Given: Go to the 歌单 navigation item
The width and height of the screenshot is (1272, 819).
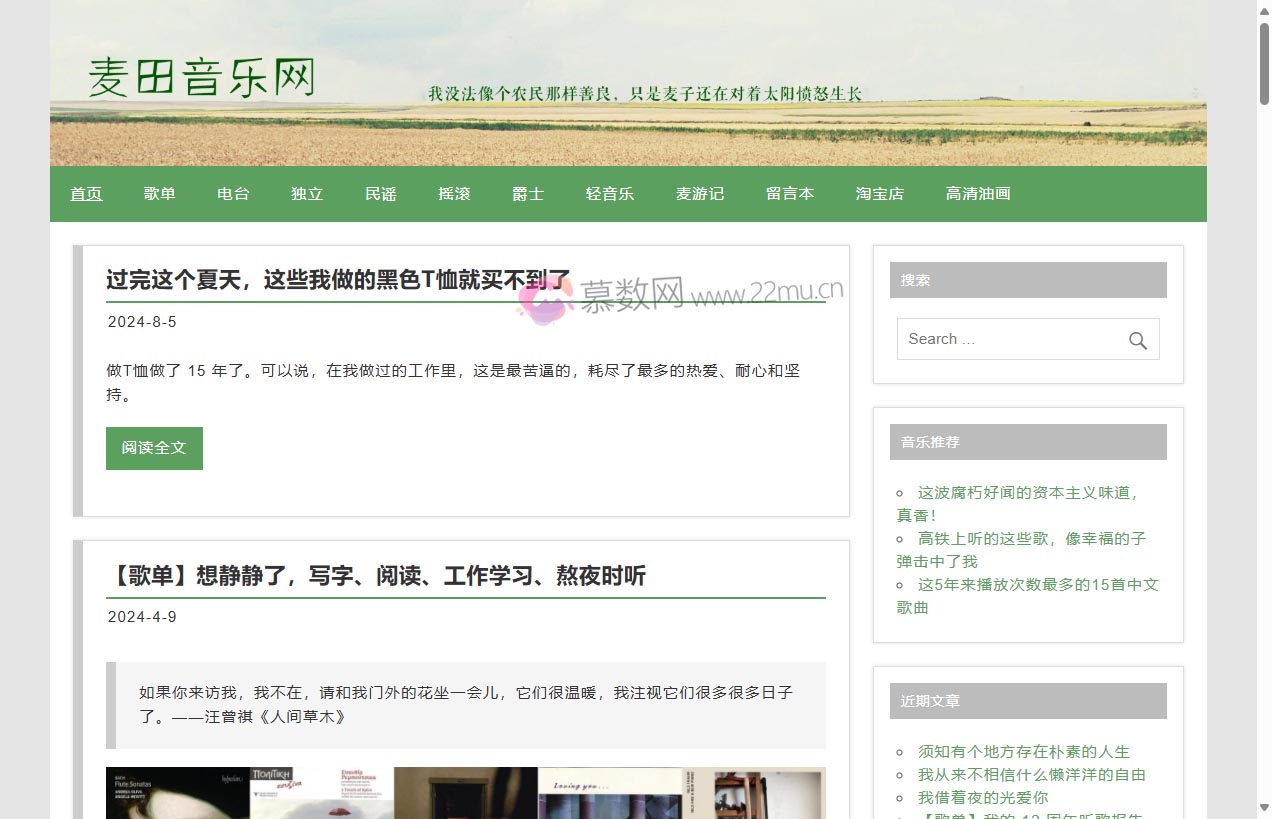Looking at the screenshot, I should 160,194.
